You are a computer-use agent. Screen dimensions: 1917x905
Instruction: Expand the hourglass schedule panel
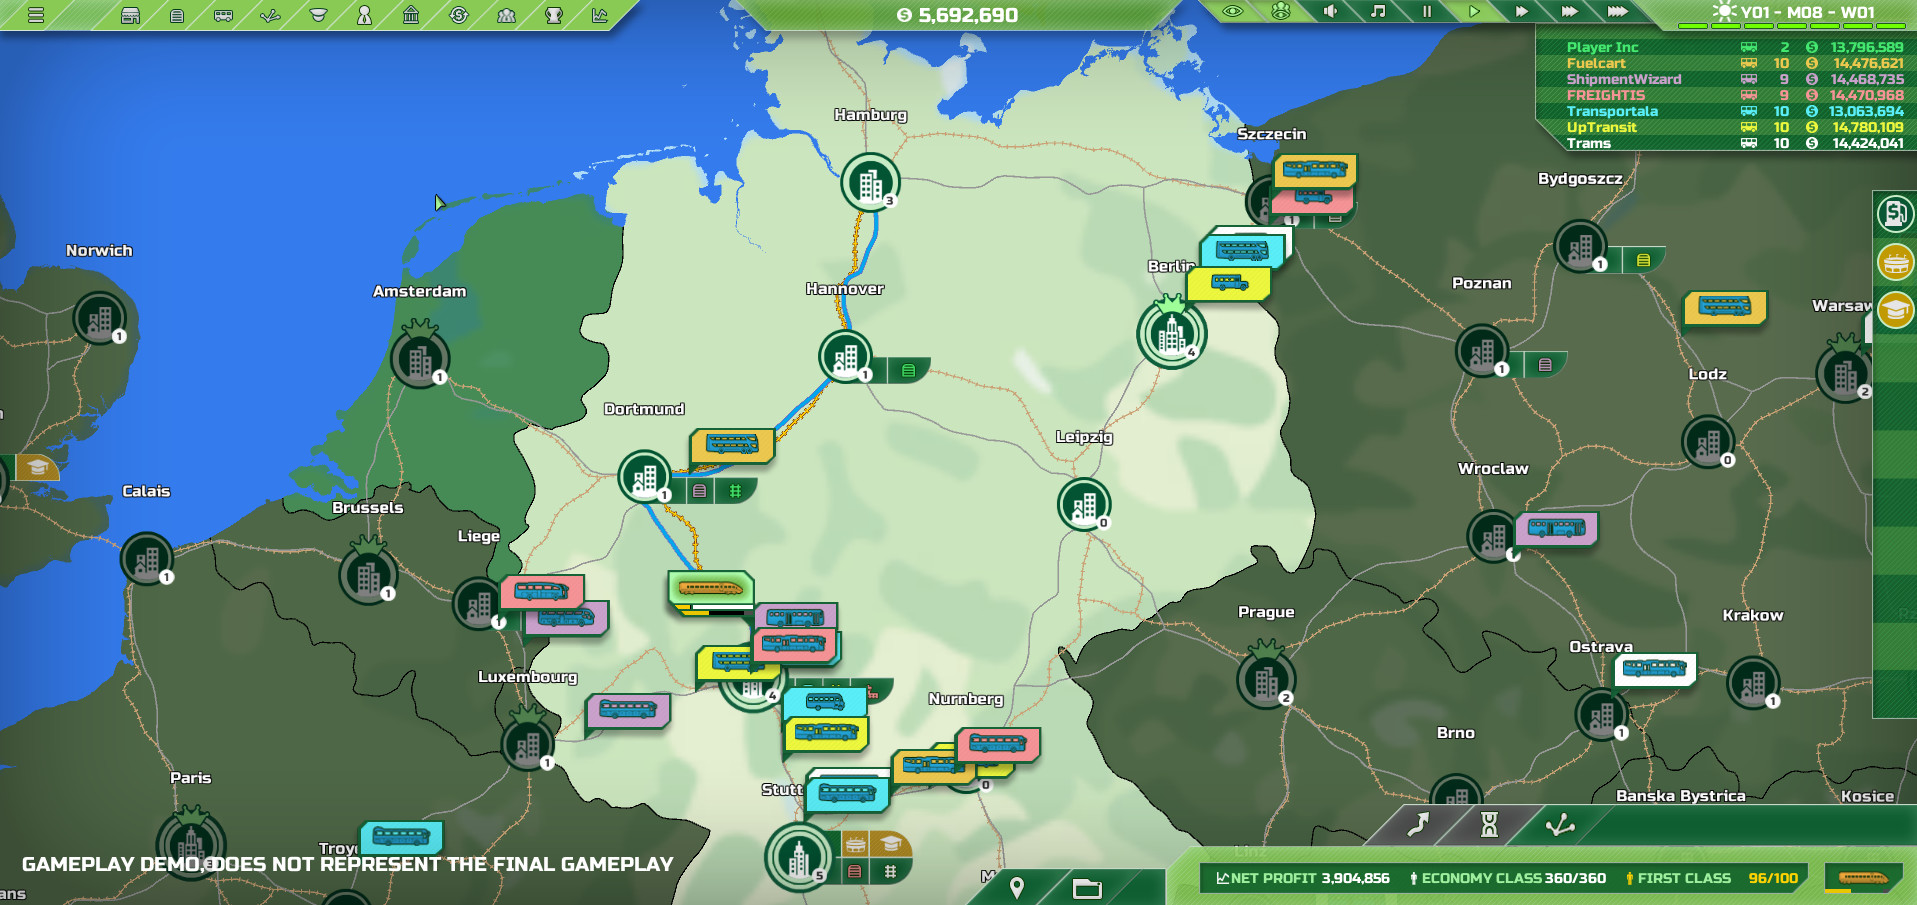pos(1489,824)
